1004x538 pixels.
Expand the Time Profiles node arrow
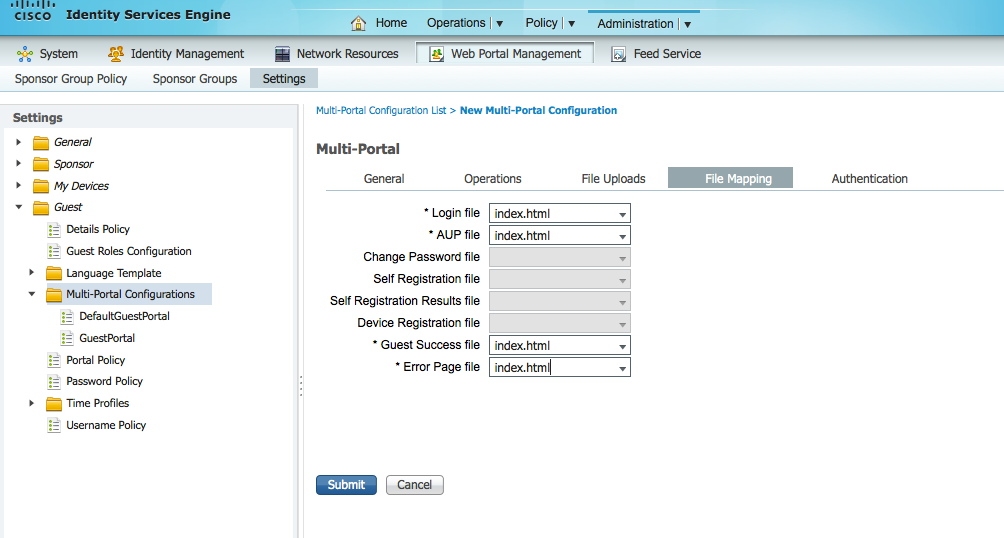pos(31,404)
